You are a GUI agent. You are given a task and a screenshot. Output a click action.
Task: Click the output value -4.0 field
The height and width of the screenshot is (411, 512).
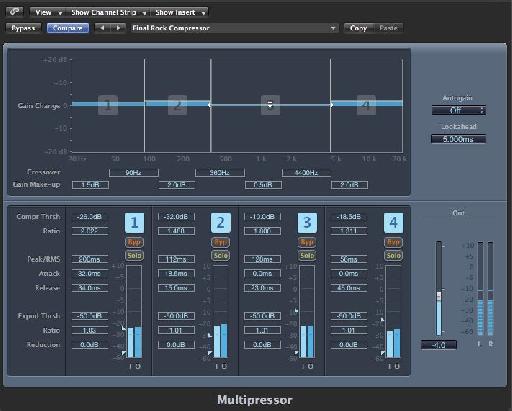439,345
